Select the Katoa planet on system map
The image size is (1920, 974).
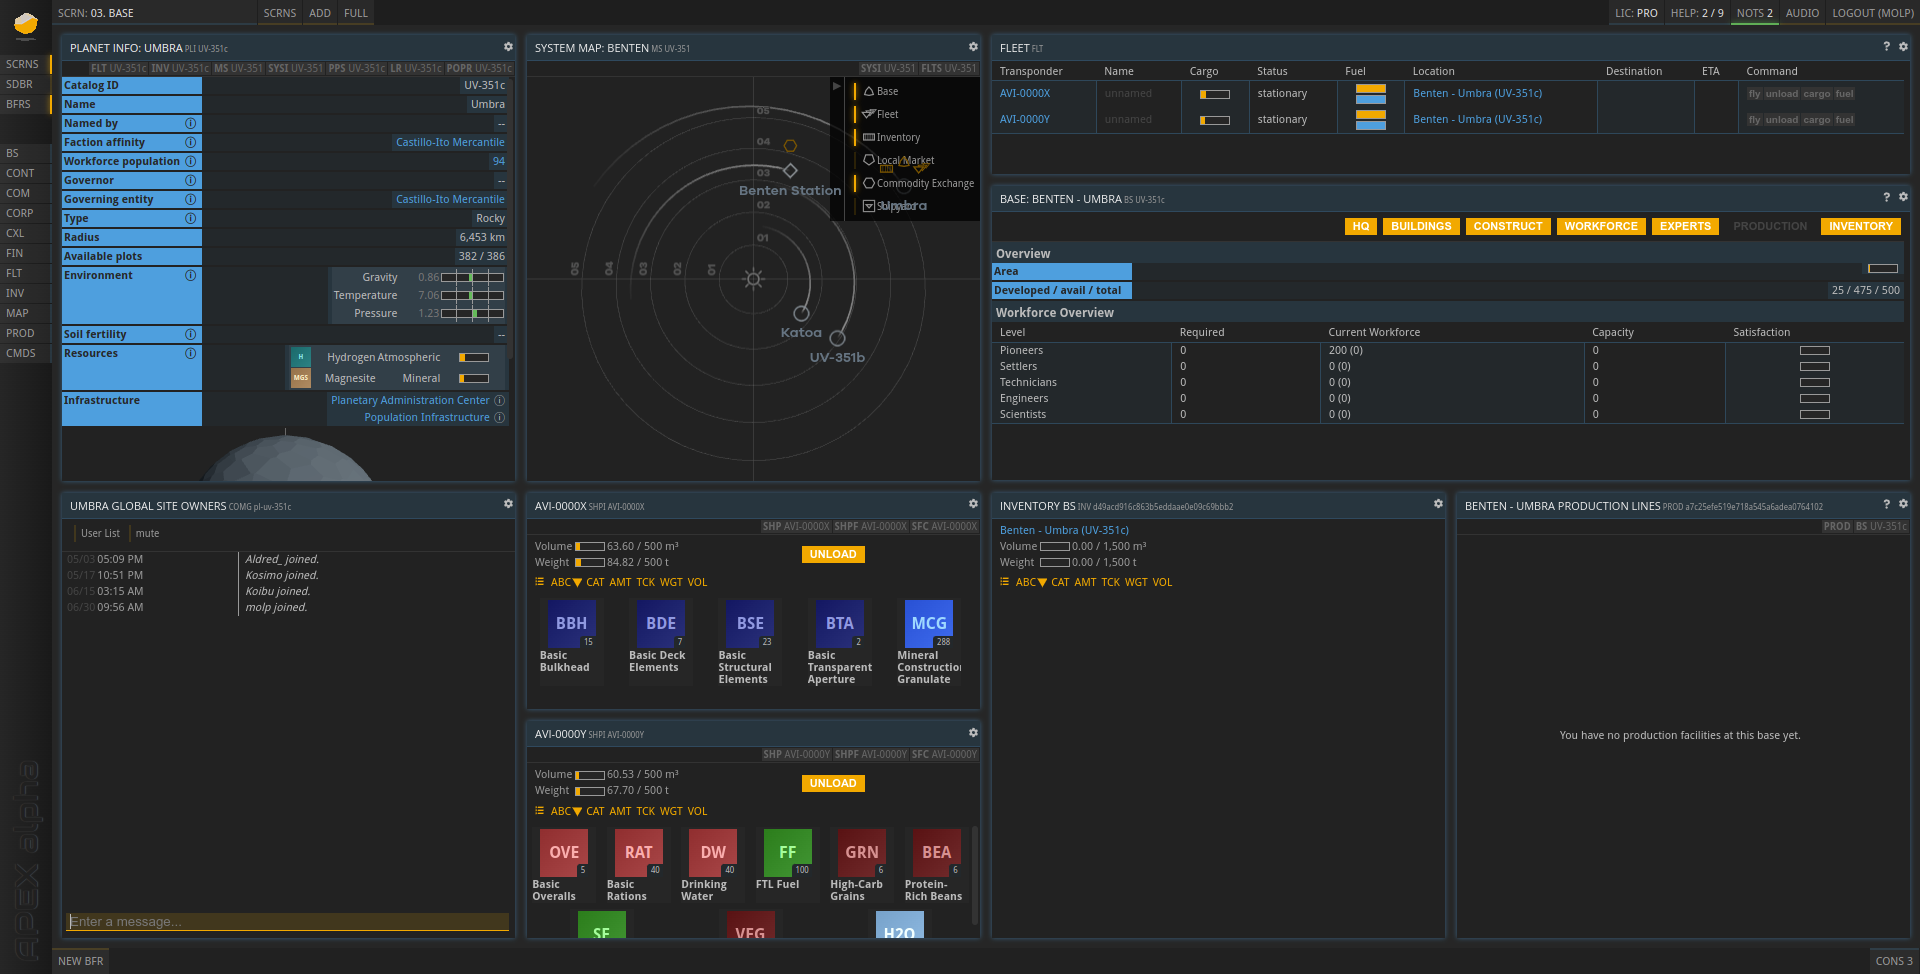click(801, 314)
